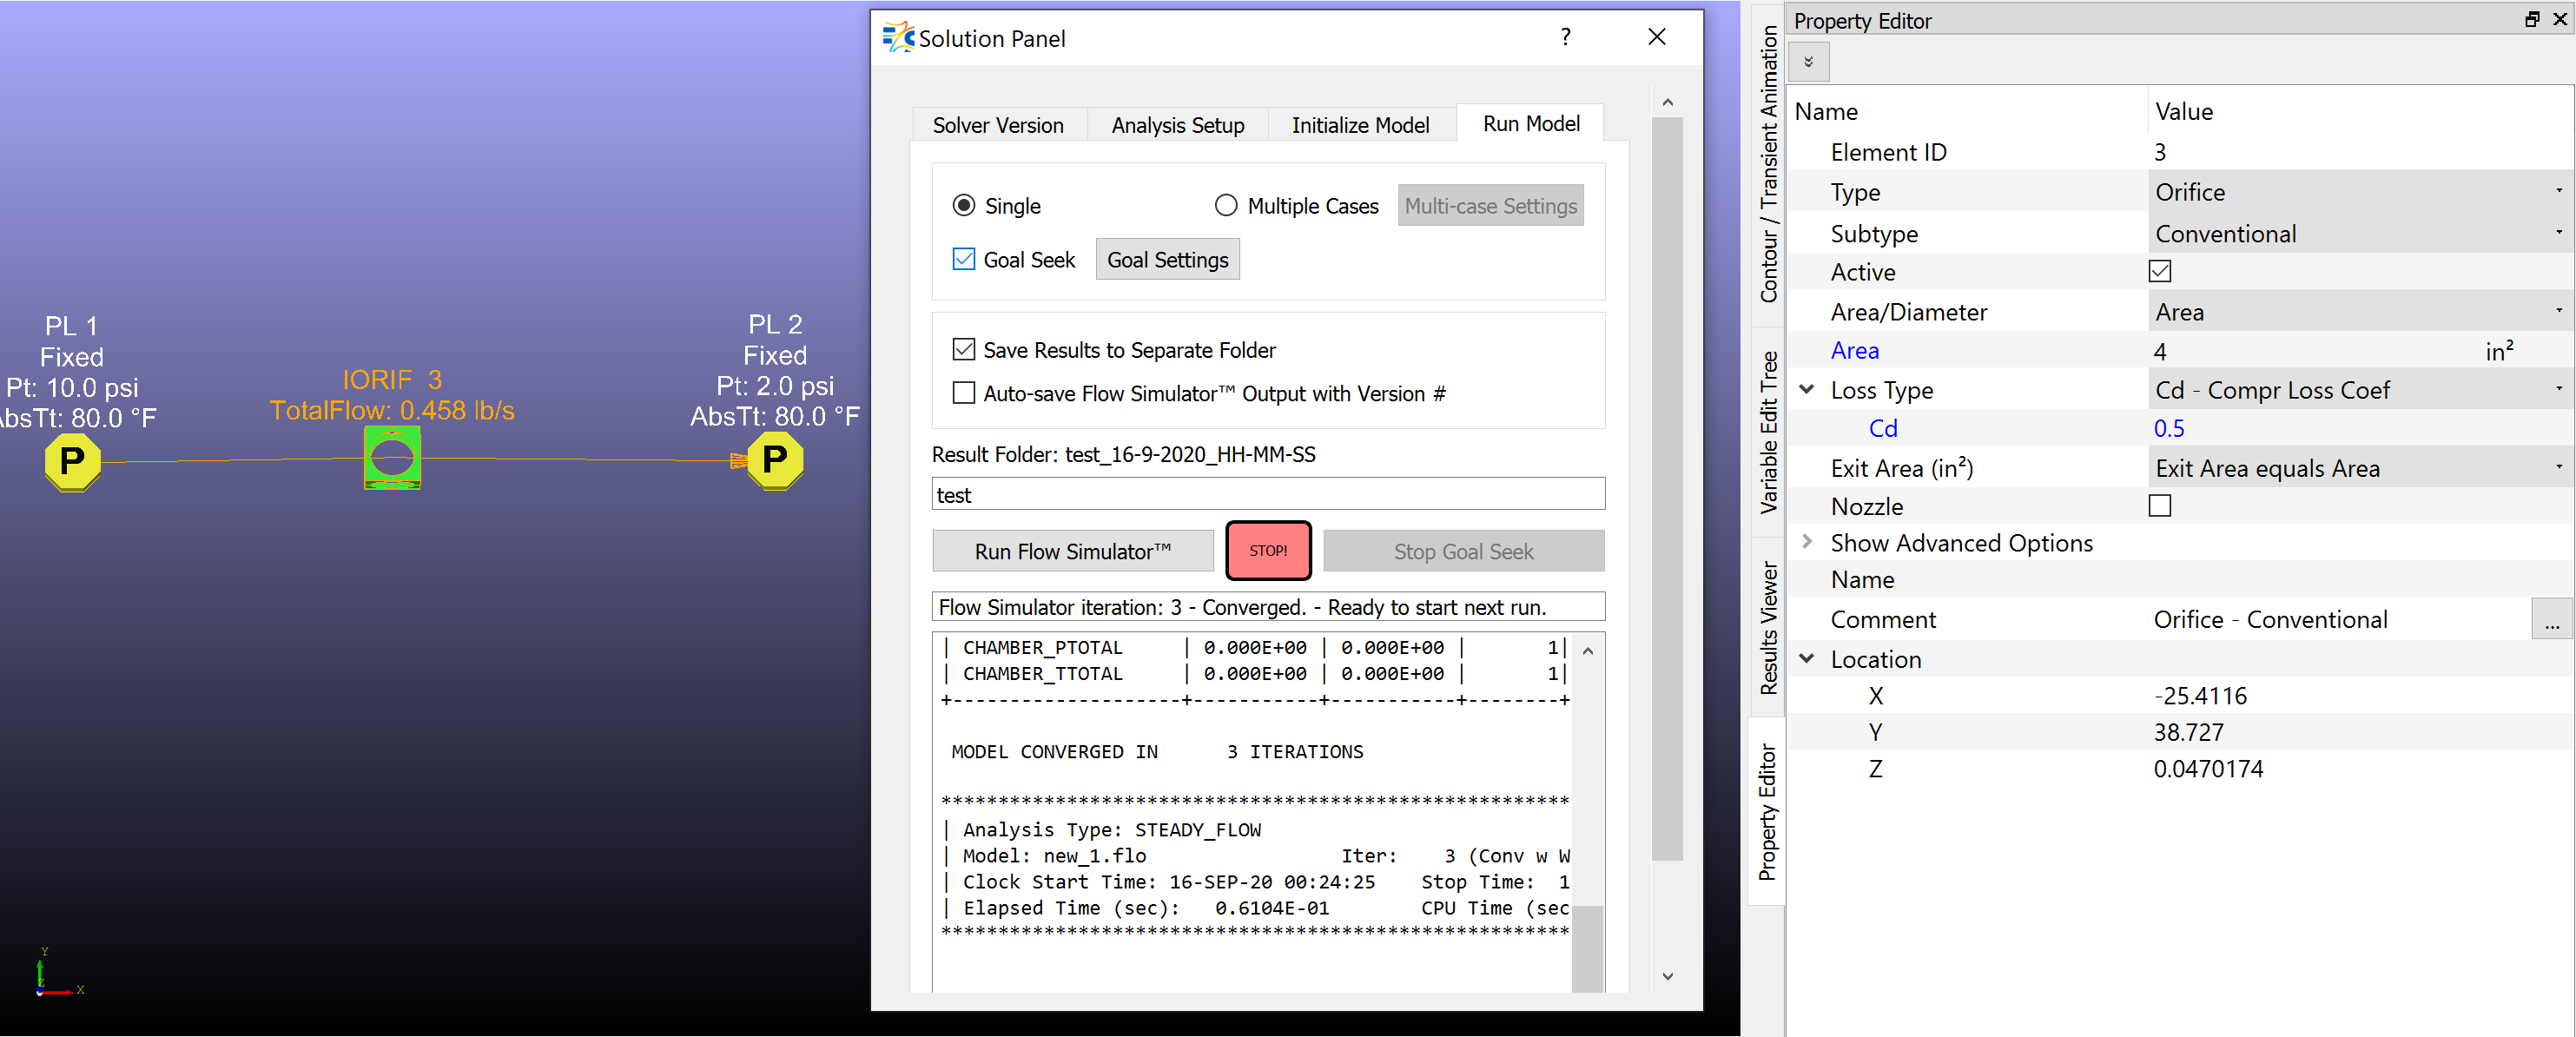Toggle the Nozzle checkbox

pos(2160,506)
